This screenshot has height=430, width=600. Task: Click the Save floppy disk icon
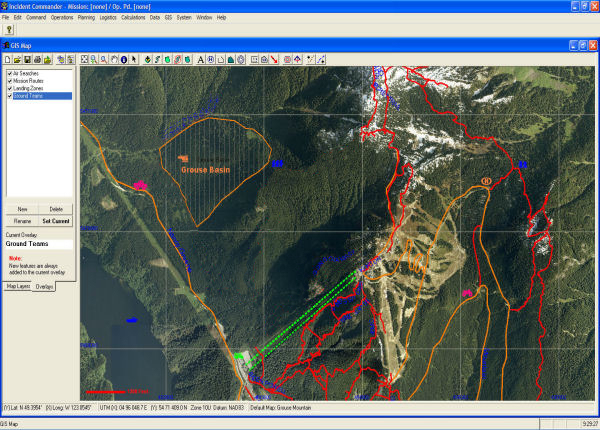pos(27,59)
